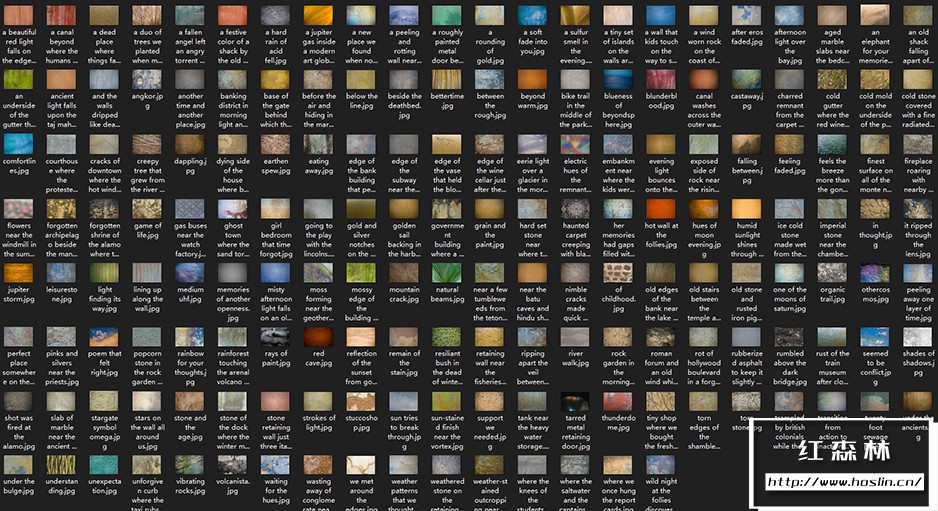
Task: Select the stargate symbol omega.jpg thumbnail
Action: click(104, 402)
